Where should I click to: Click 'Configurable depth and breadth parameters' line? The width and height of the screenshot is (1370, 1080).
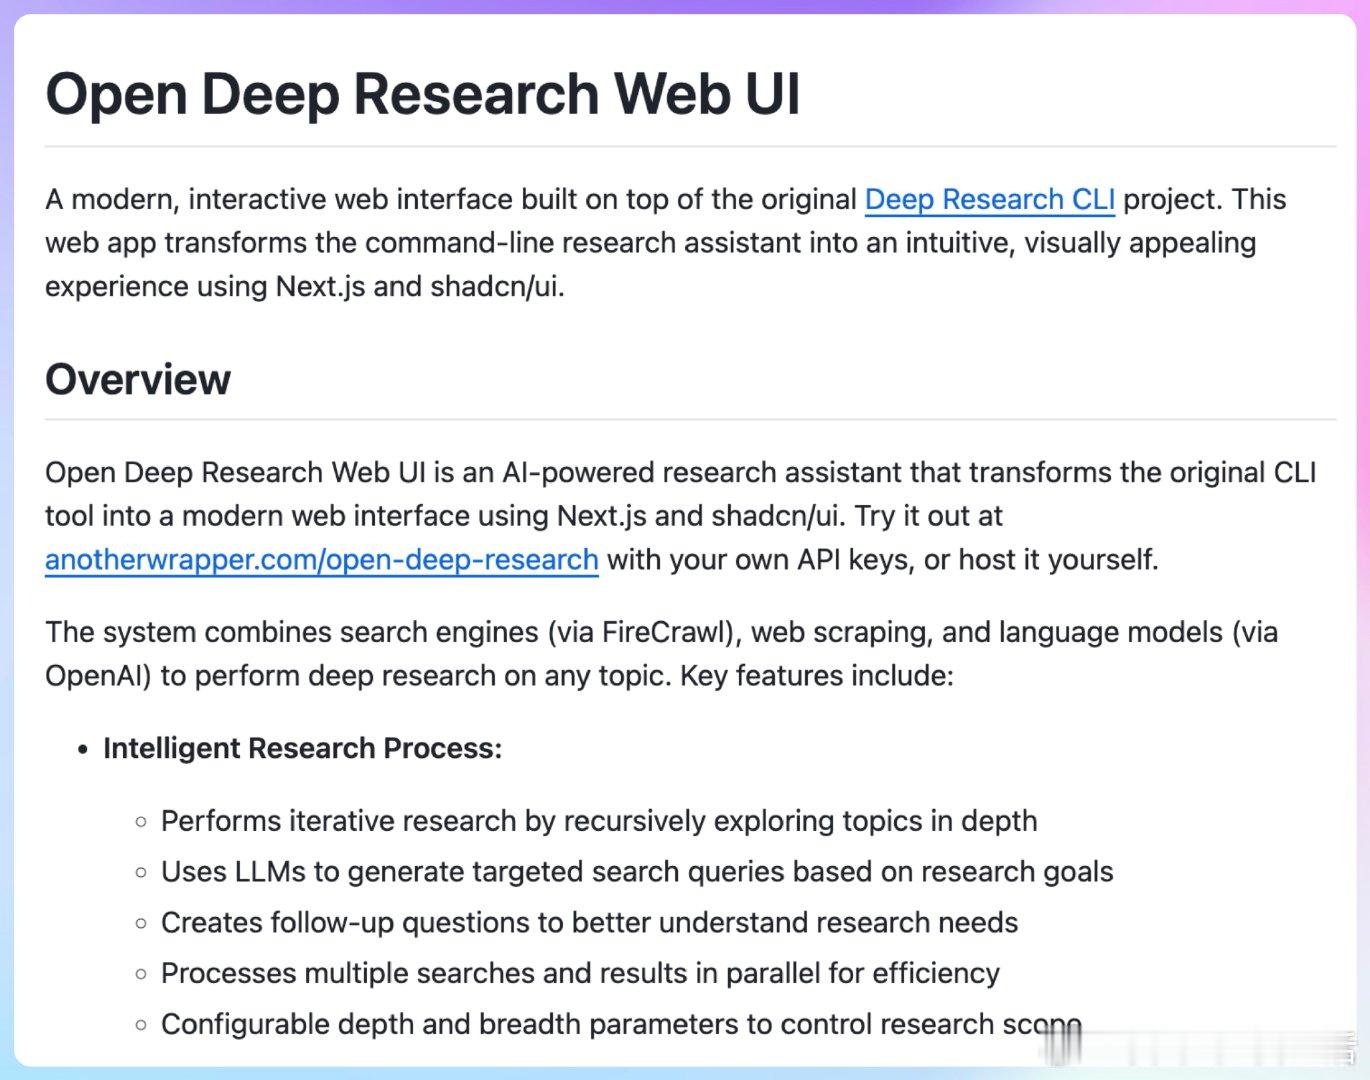(x=621, y=1025)
